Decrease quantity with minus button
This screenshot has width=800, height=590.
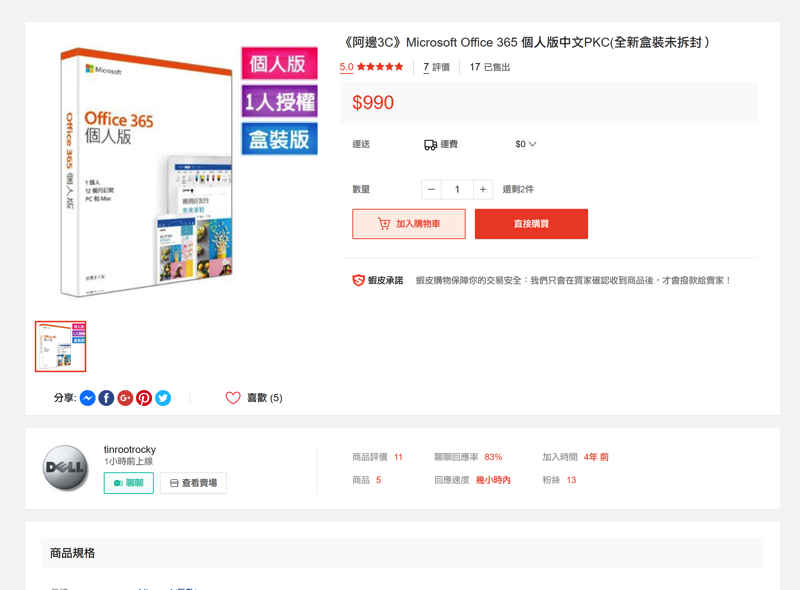[x=431, y=190]
